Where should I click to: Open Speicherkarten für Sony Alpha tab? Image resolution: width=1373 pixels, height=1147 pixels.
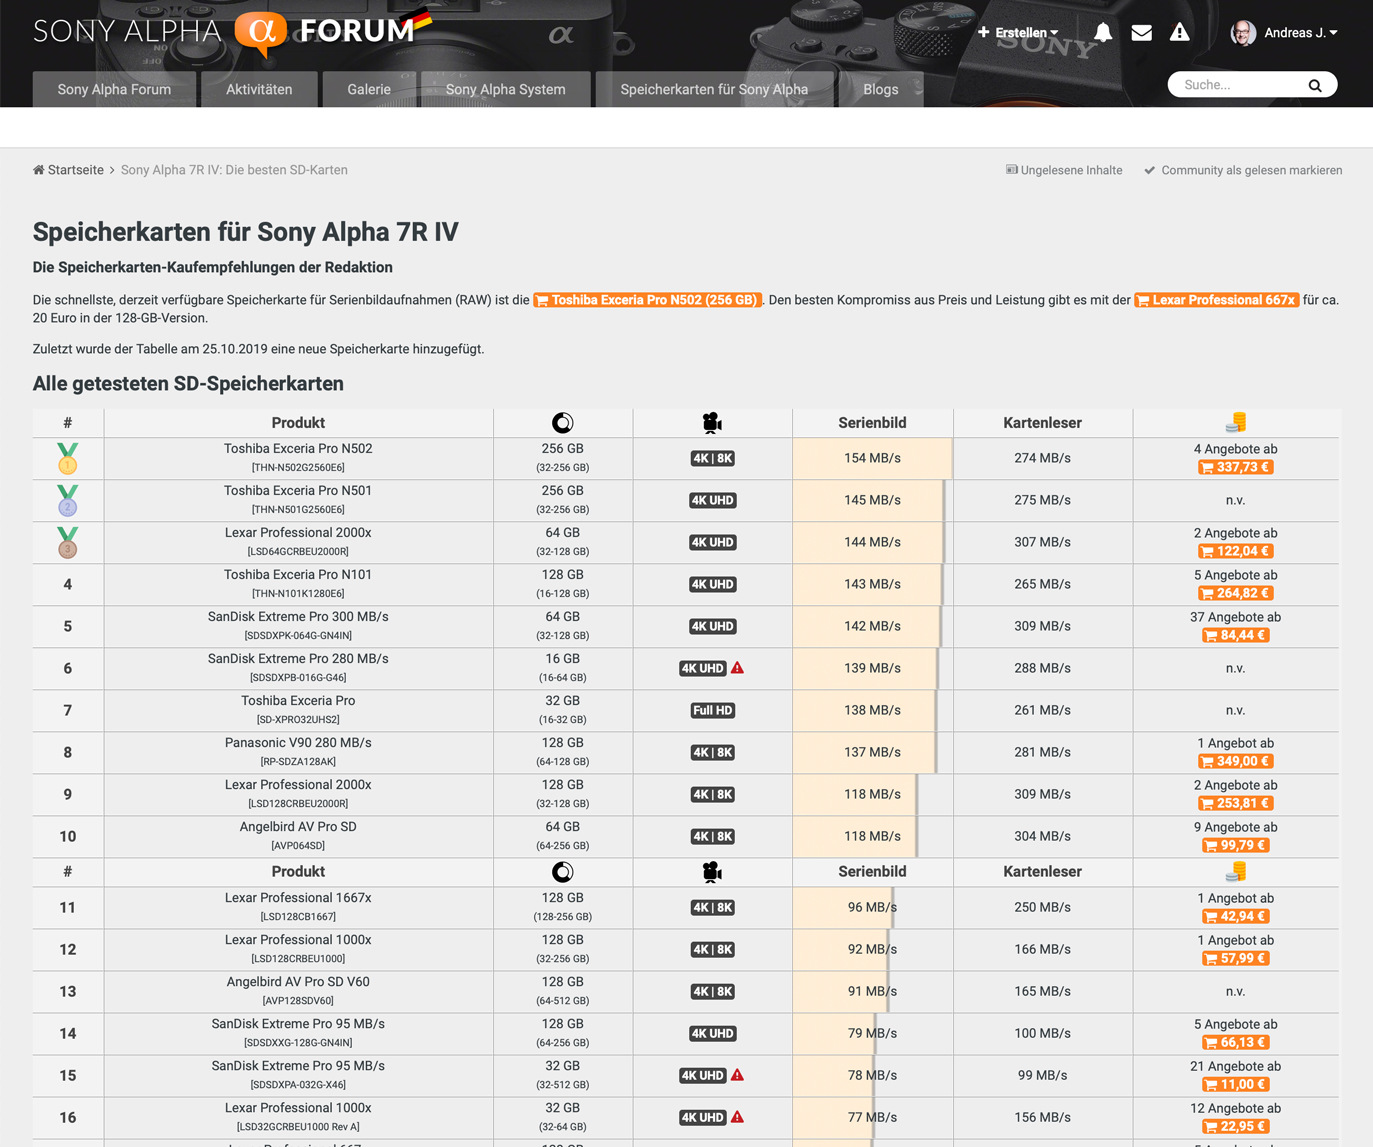[714, 89]
